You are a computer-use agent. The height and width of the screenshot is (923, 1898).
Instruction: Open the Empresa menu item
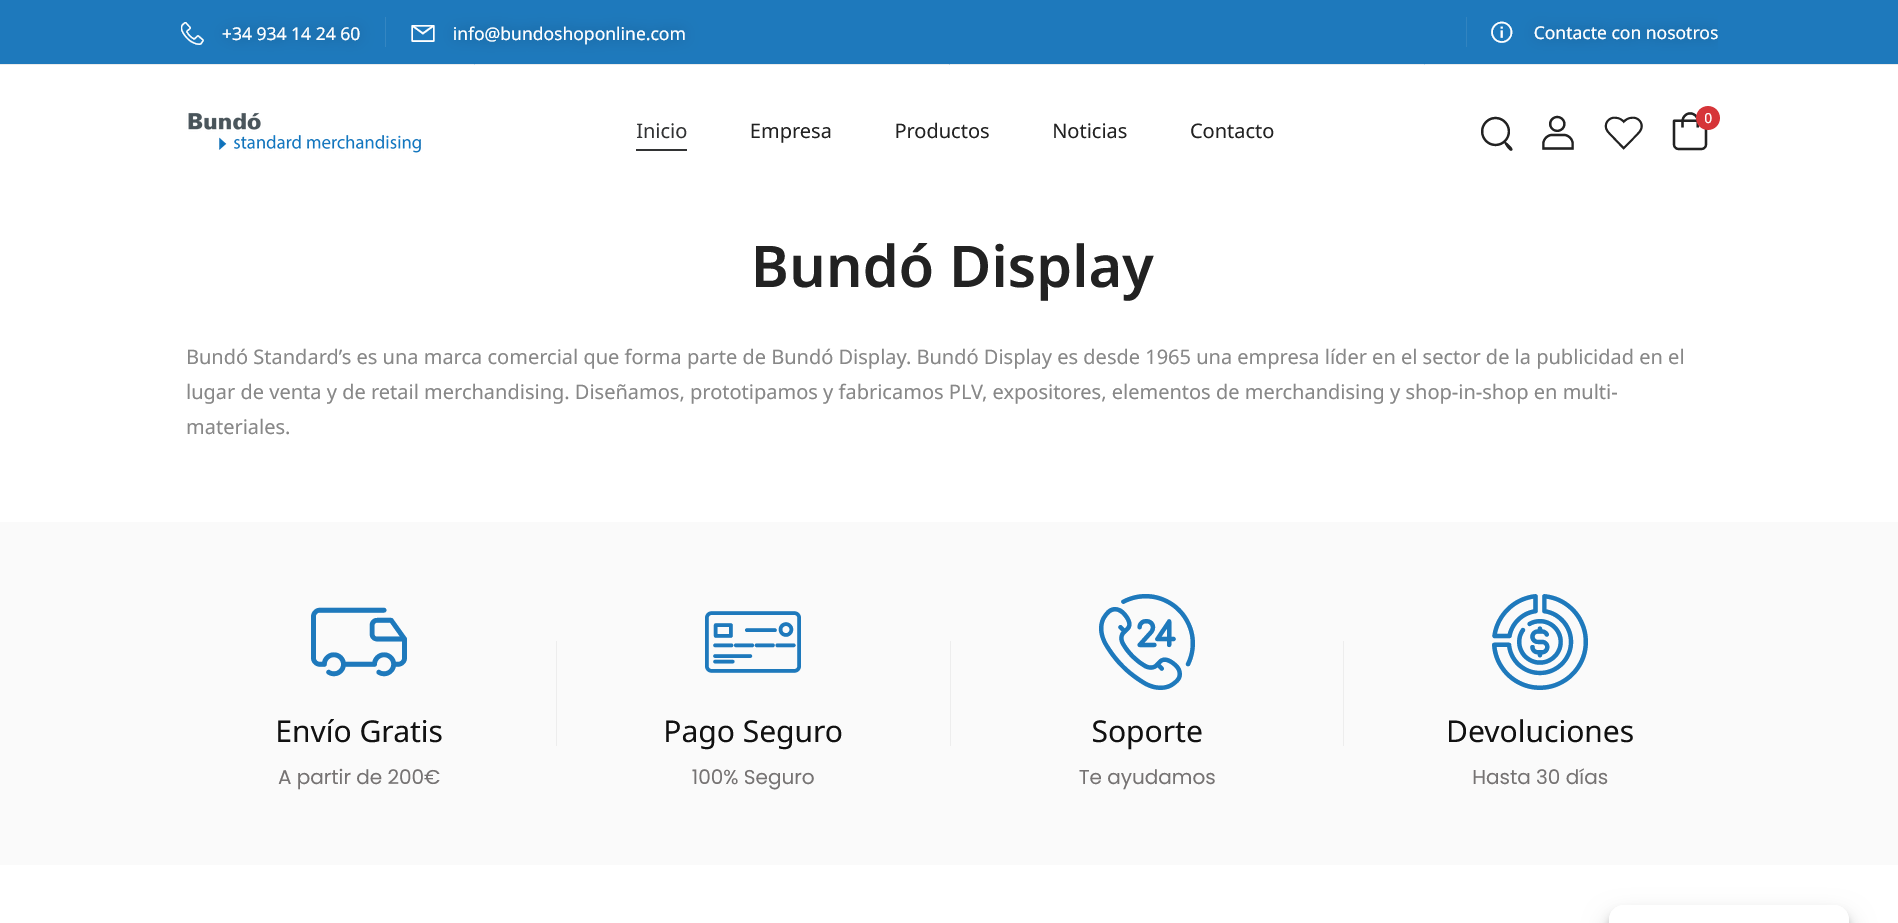click(790, 131)
